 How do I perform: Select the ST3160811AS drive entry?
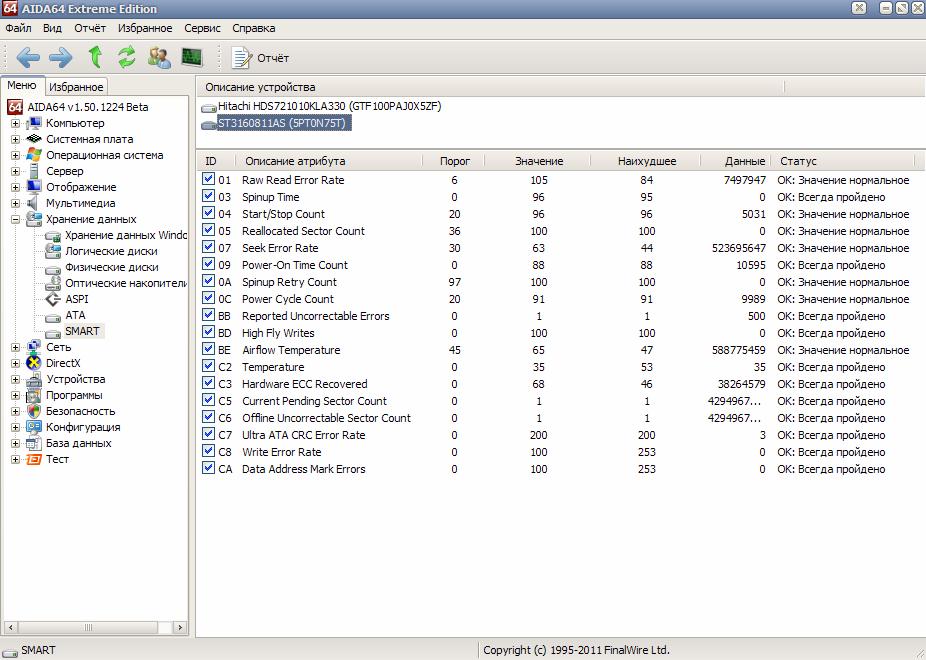284,123
